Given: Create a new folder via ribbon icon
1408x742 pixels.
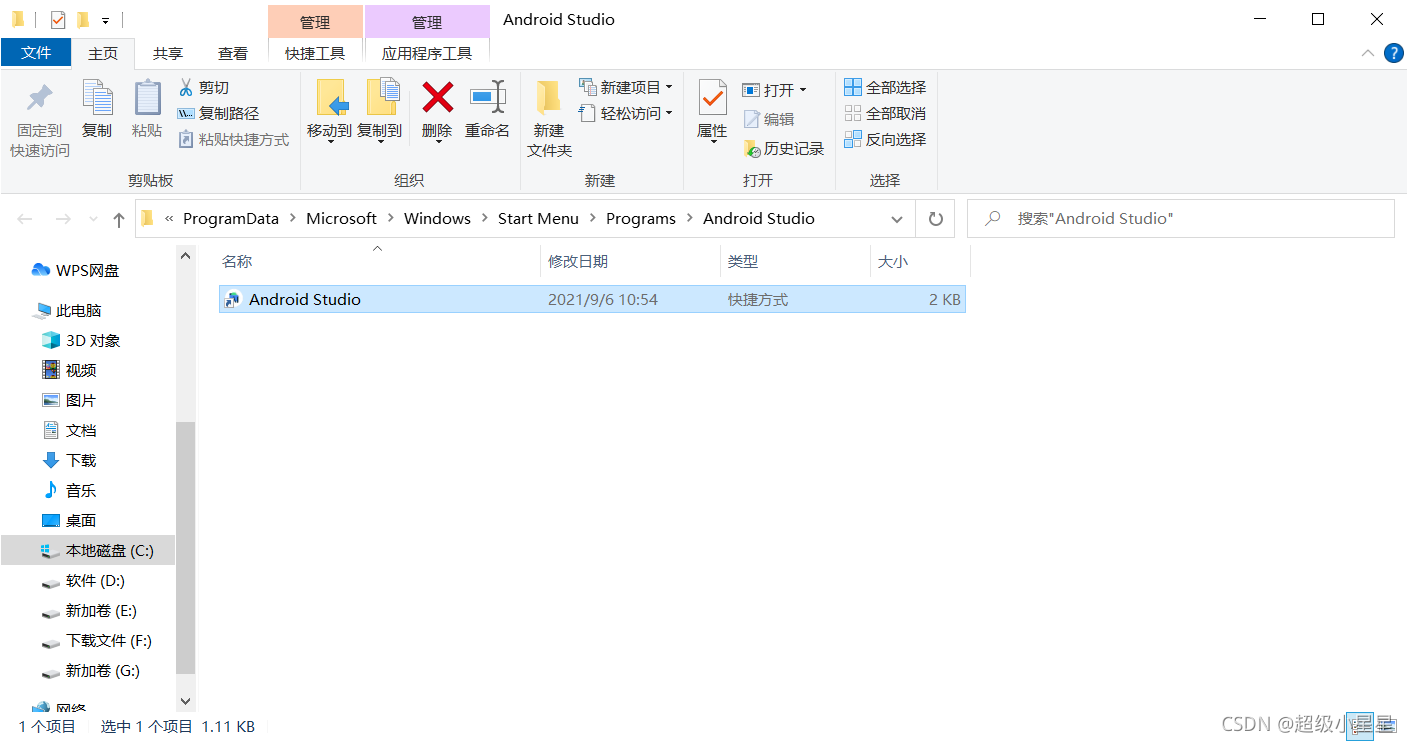Looking at the screenshot, I should 548,98.
